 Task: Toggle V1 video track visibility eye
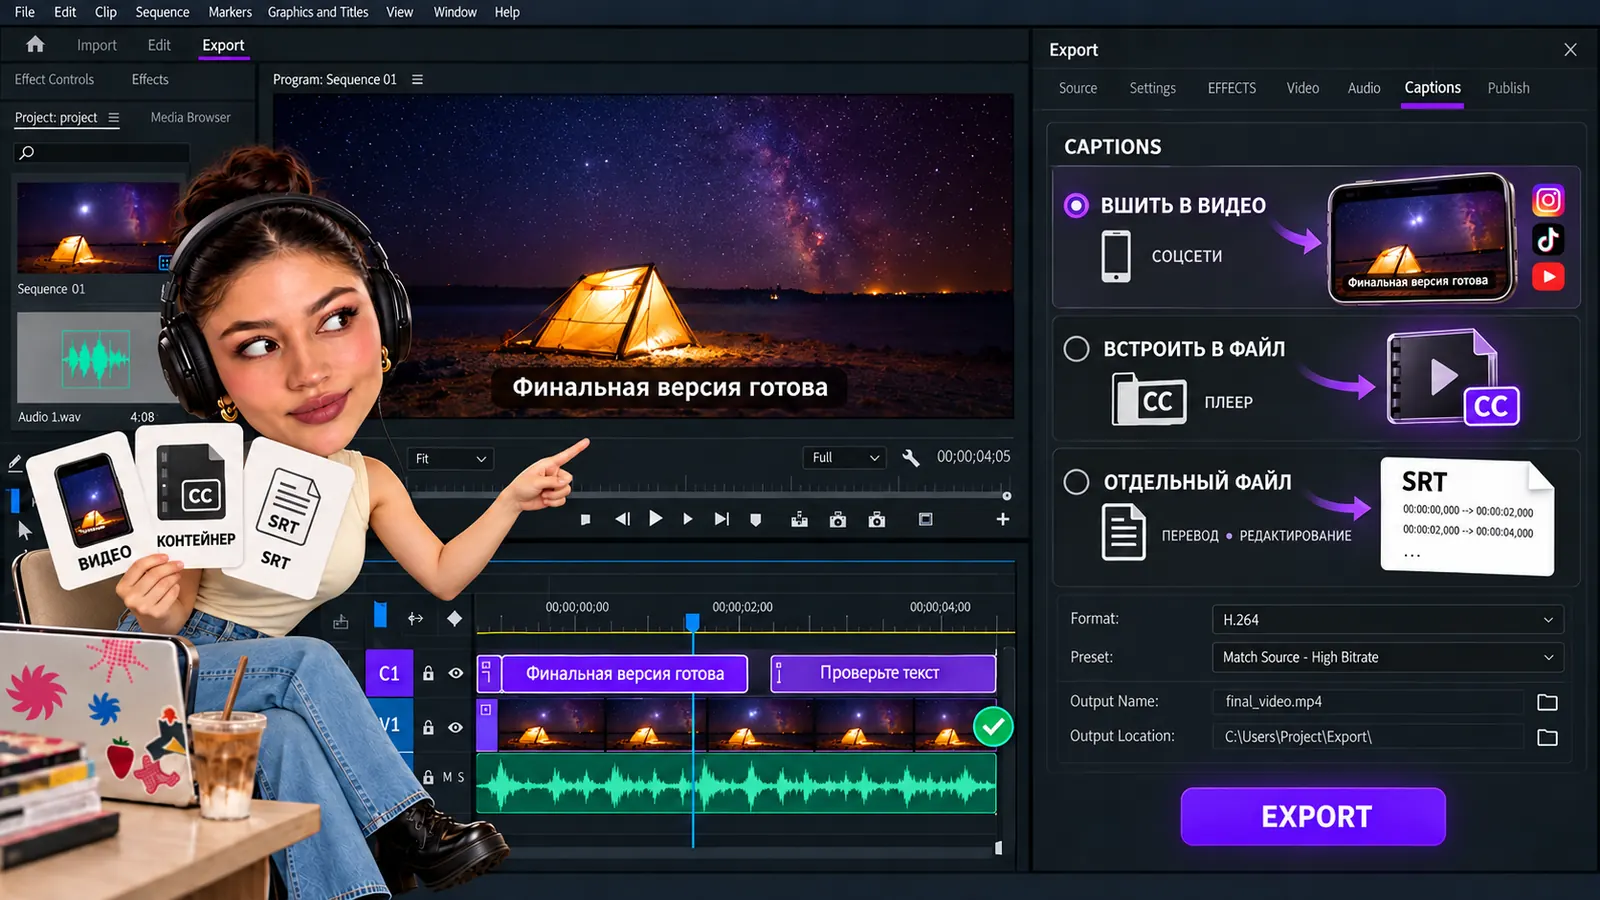[x=456, y=727]
